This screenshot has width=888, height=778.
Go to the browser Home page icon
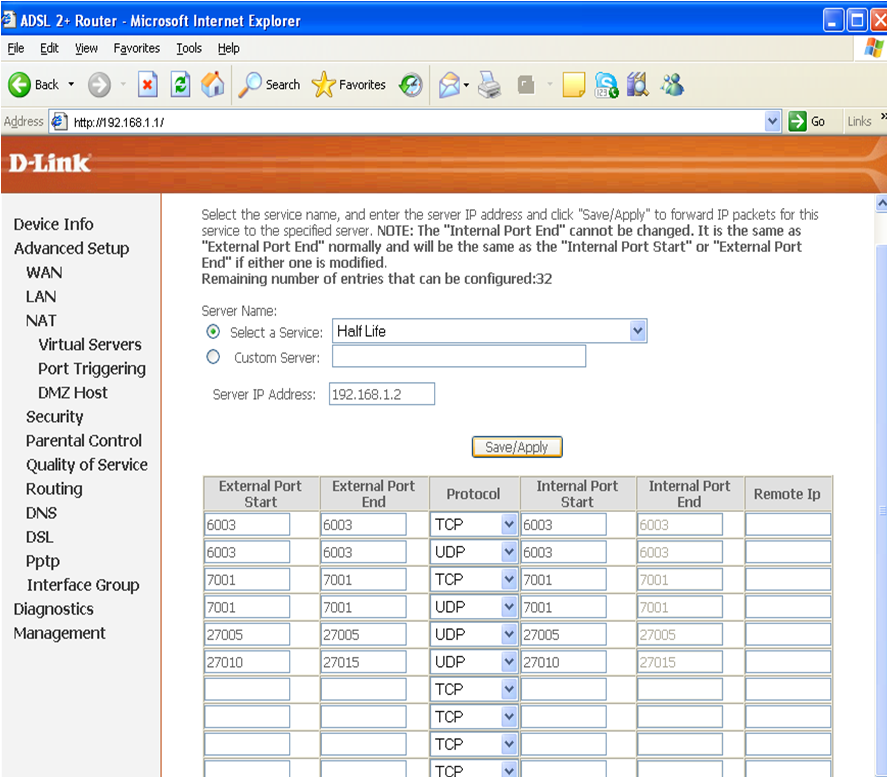[x=212, y=85]
